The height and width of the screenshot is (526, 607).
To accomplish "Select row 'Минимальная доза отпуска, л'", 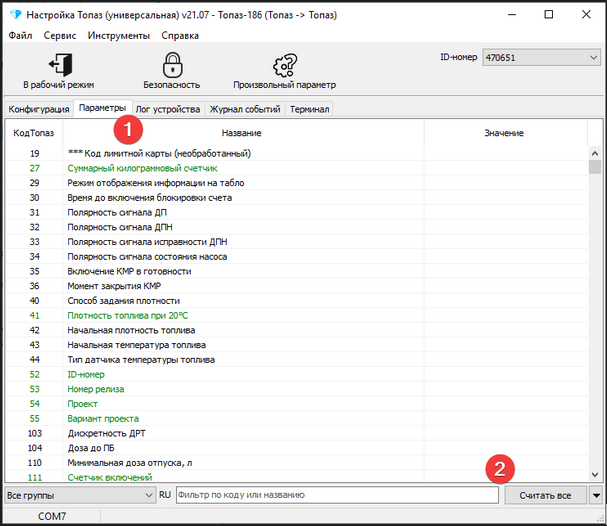I will coord(297,463).
